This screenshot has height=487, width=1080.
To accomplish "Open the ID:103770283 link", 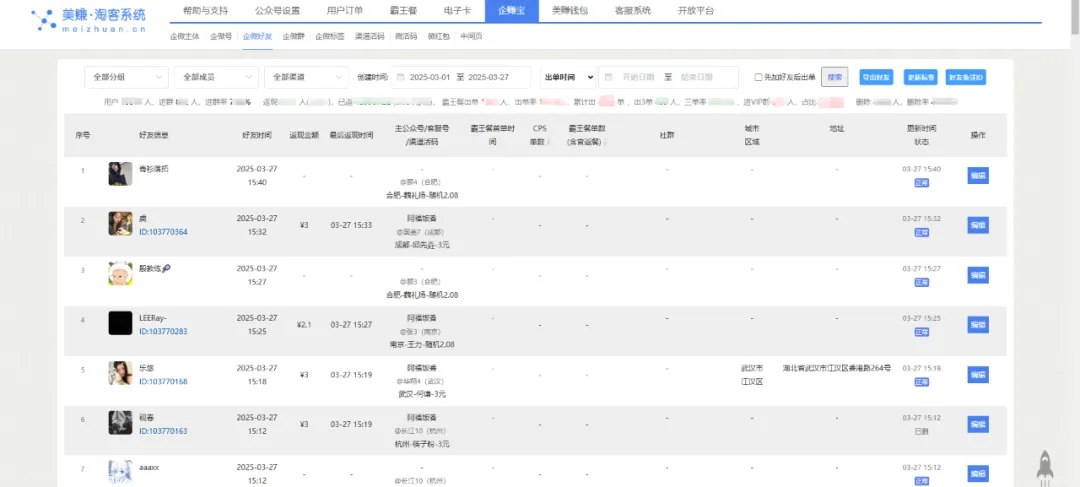I will pos(163,331).
